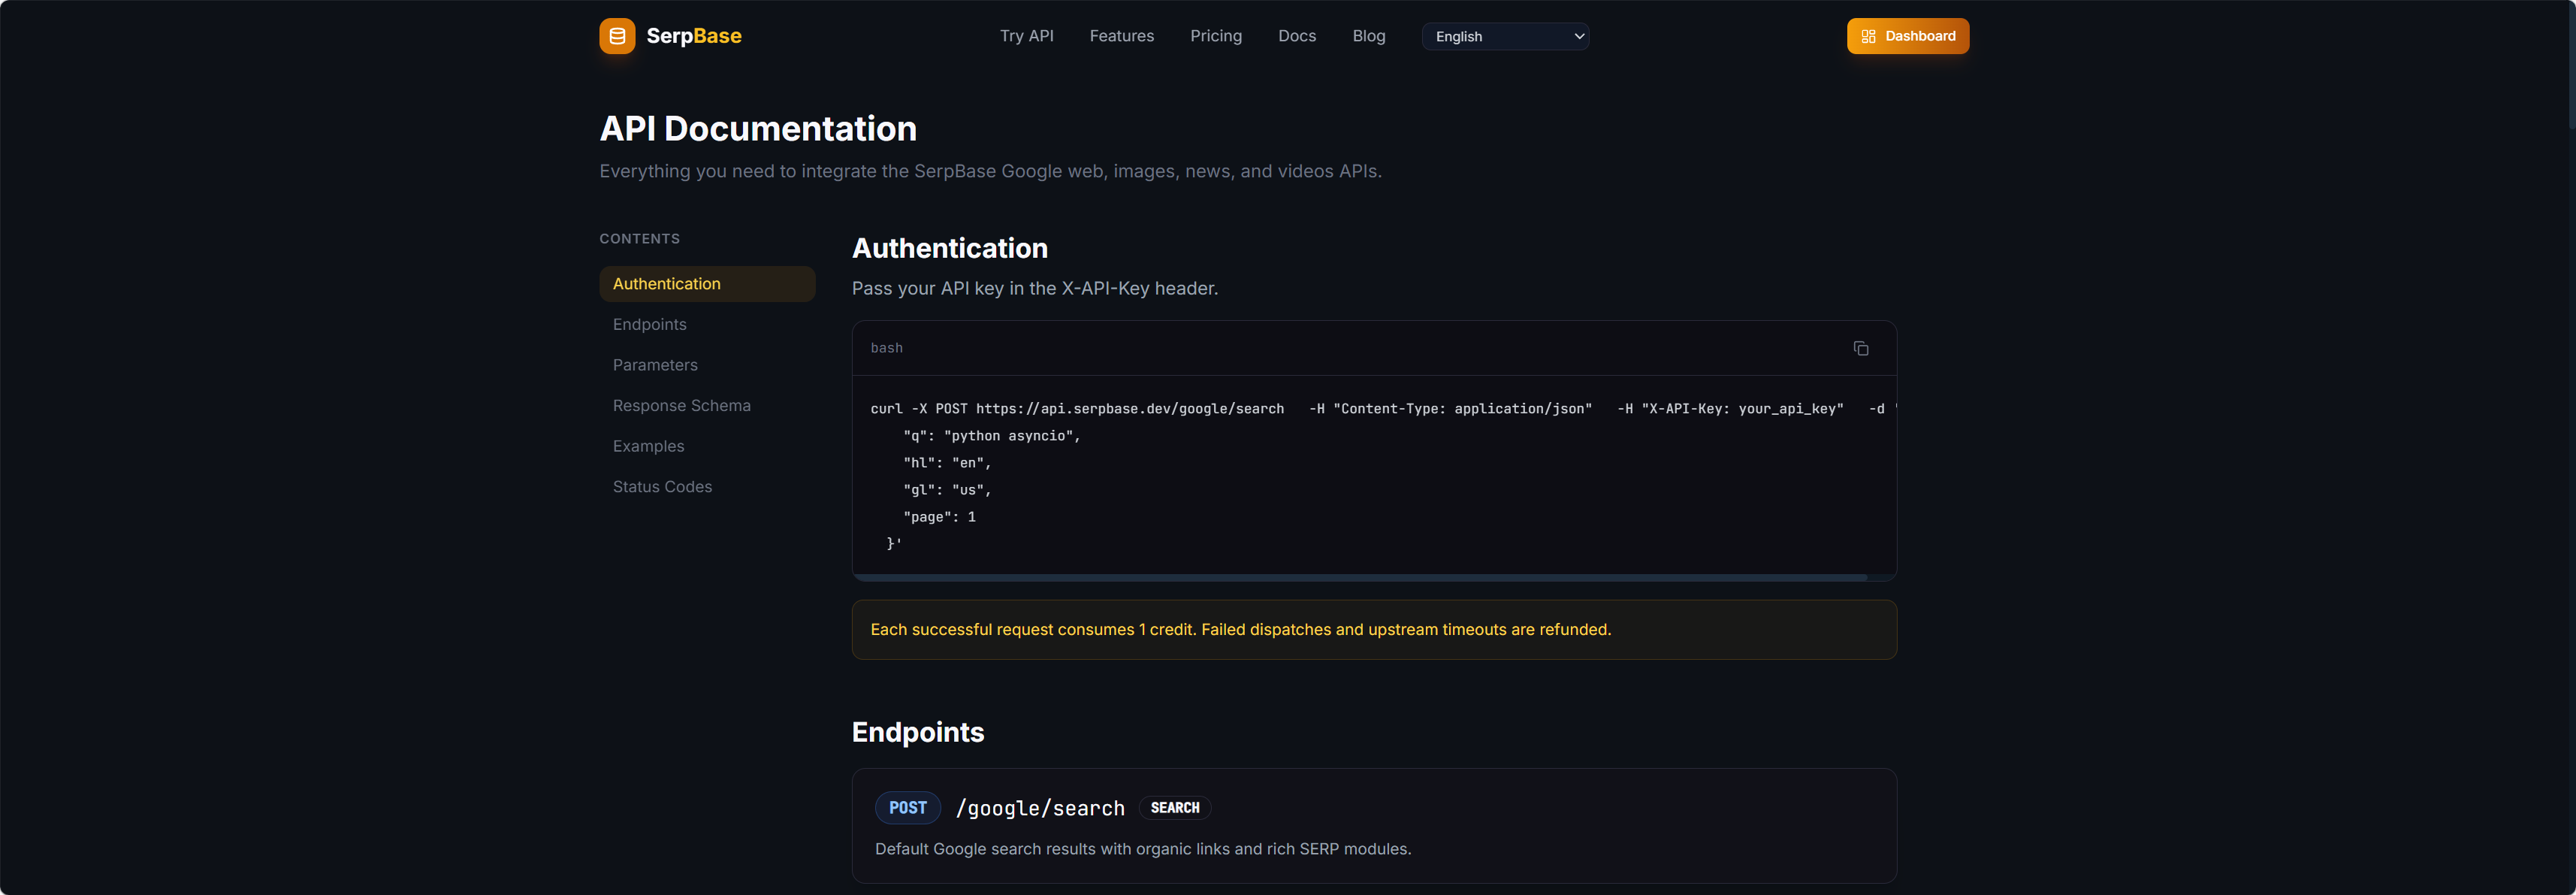The image size is (2576, 895).
Task: Open the Try API navigation item
Action: tap(1027, 36)
